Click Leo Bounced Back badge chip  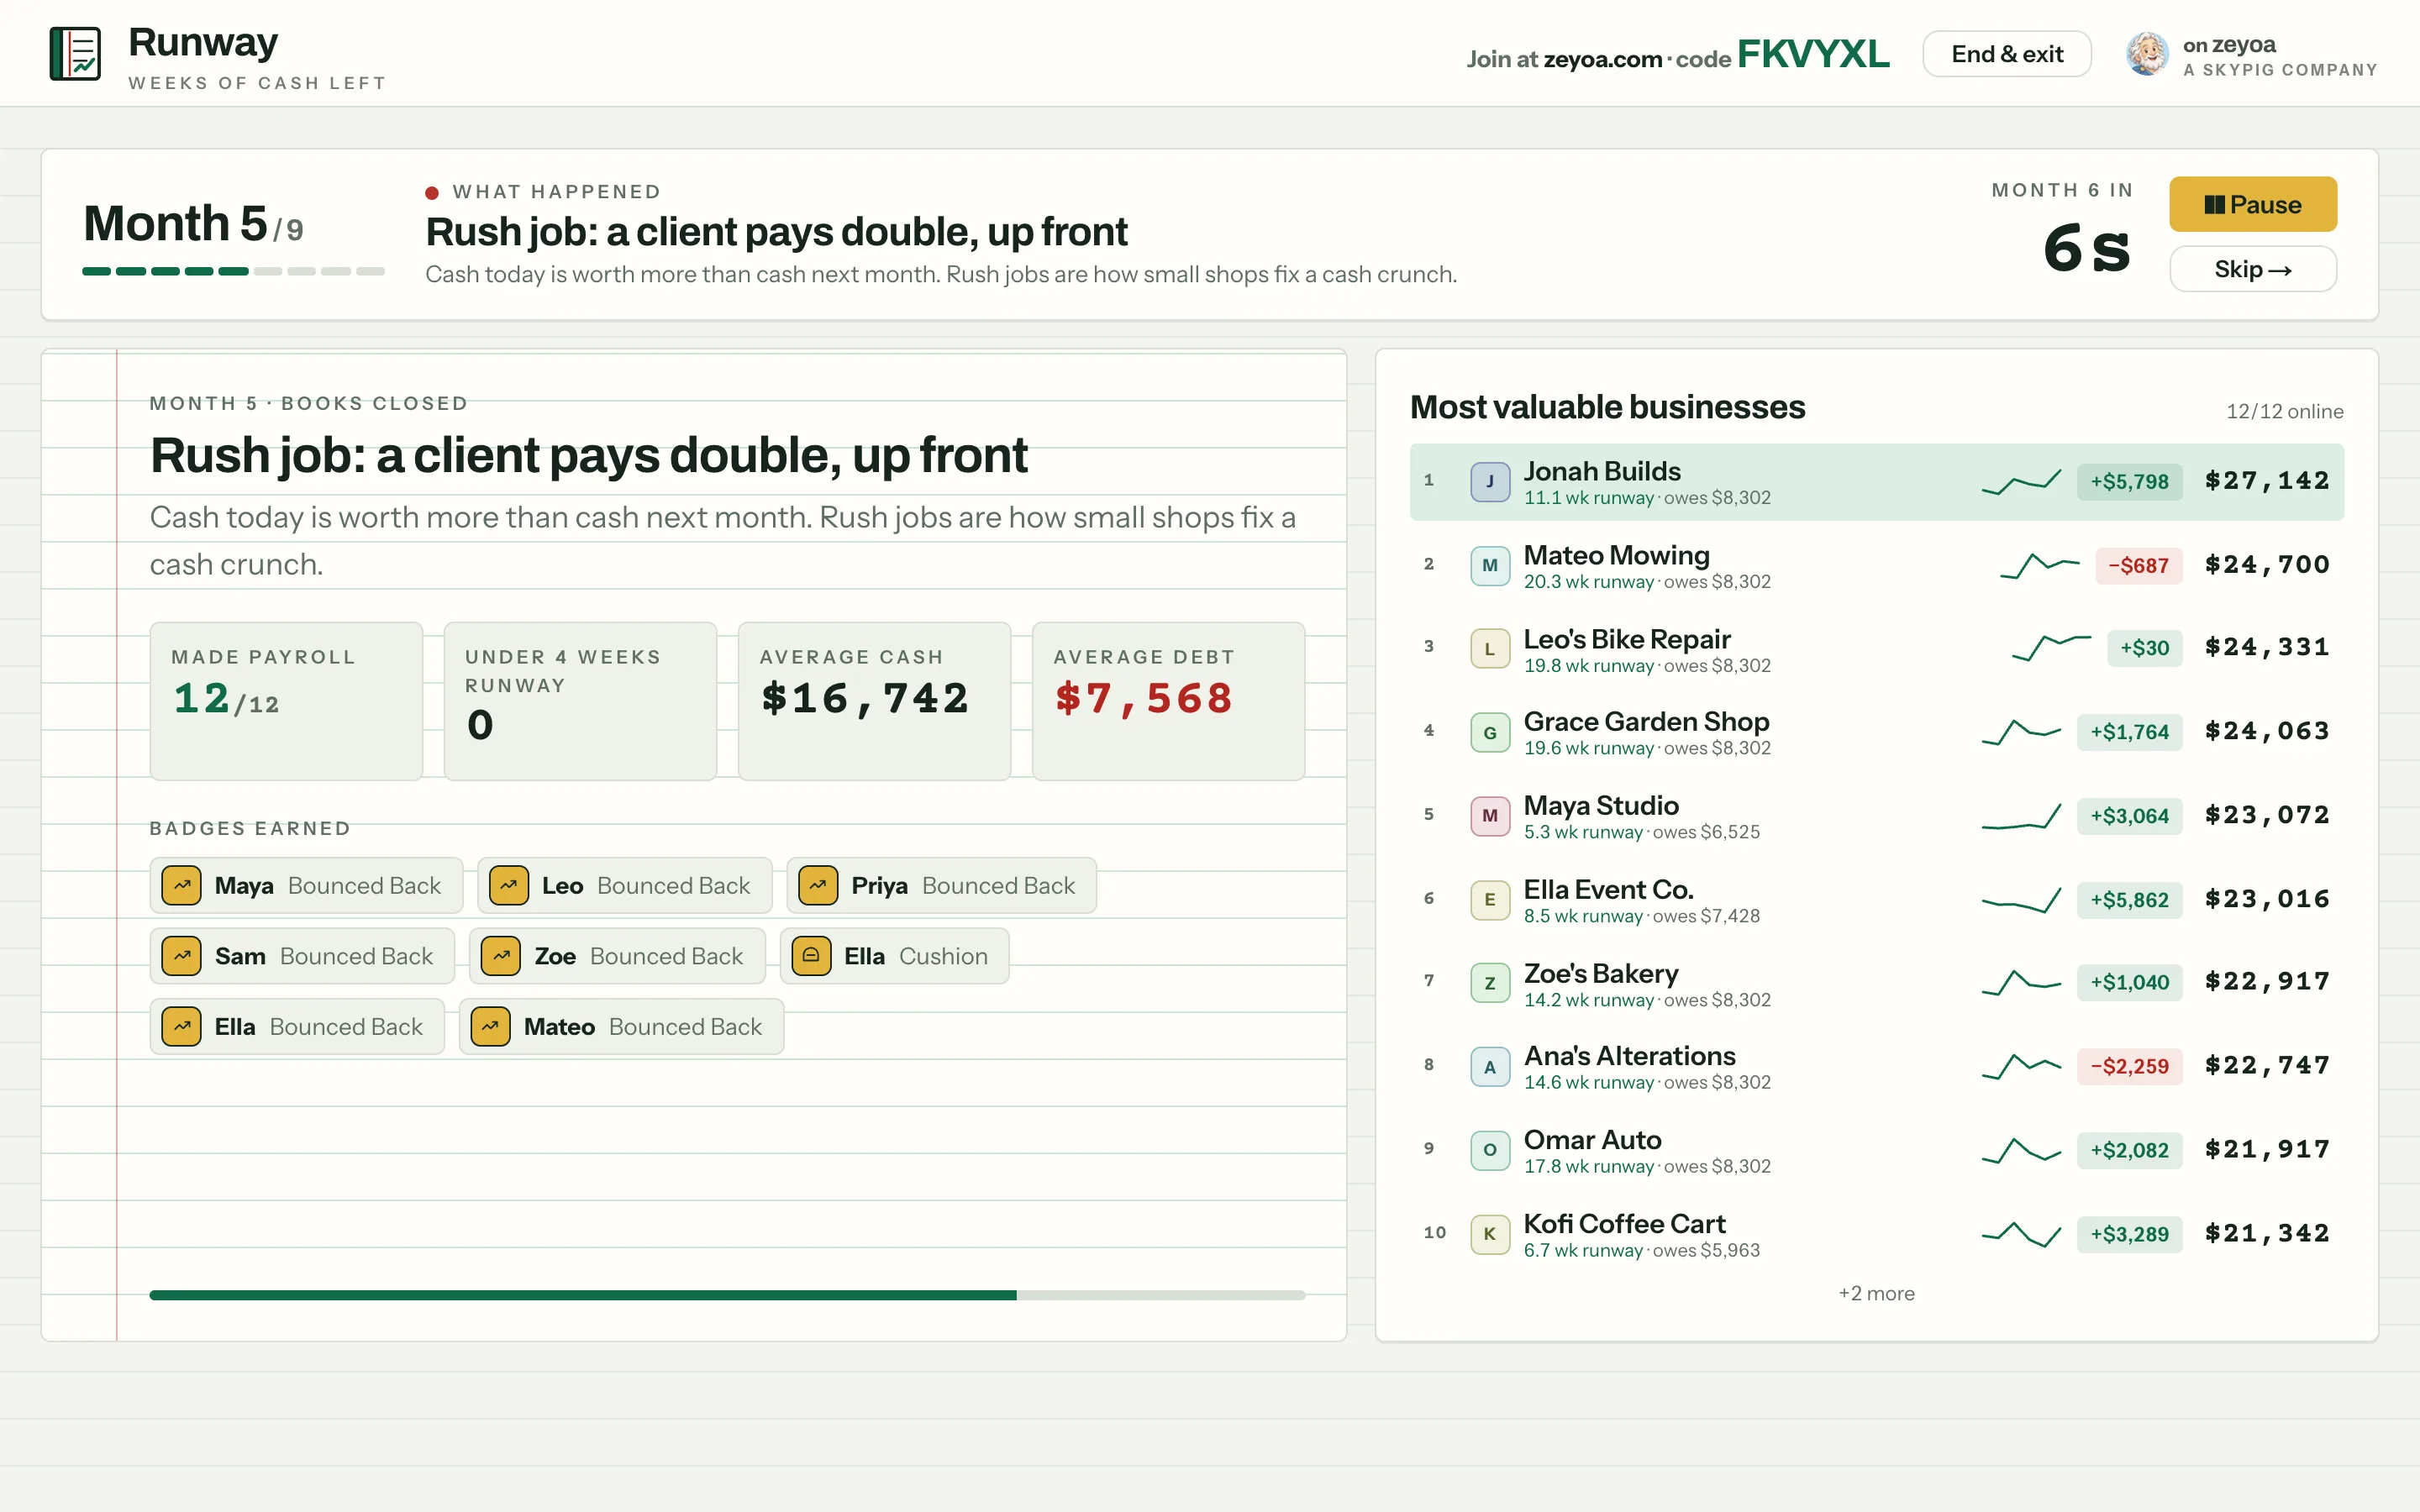[x=624, y=886]
